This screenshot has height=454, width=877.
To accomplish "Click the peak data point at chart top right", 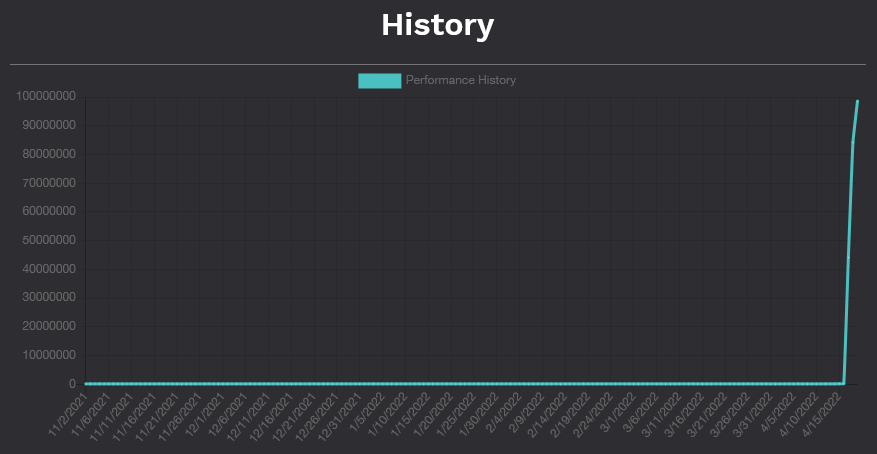I will (857, 101).
